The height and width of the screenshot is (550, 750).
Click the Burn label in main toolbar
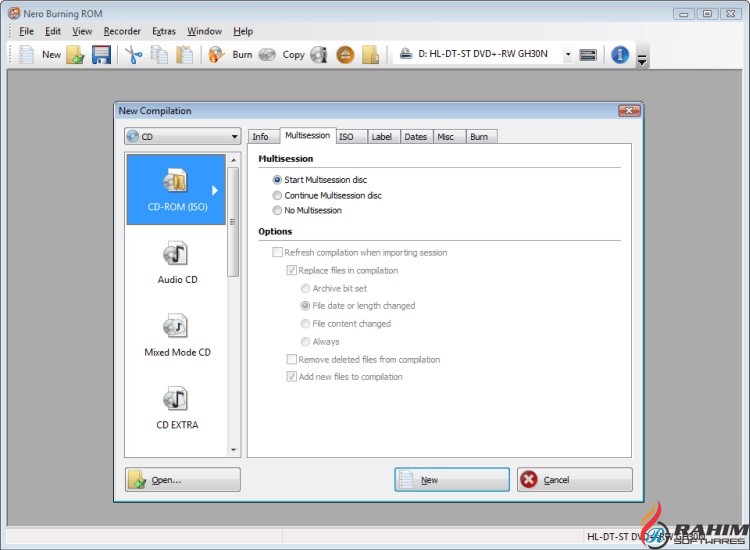click(x=242, y=55)
